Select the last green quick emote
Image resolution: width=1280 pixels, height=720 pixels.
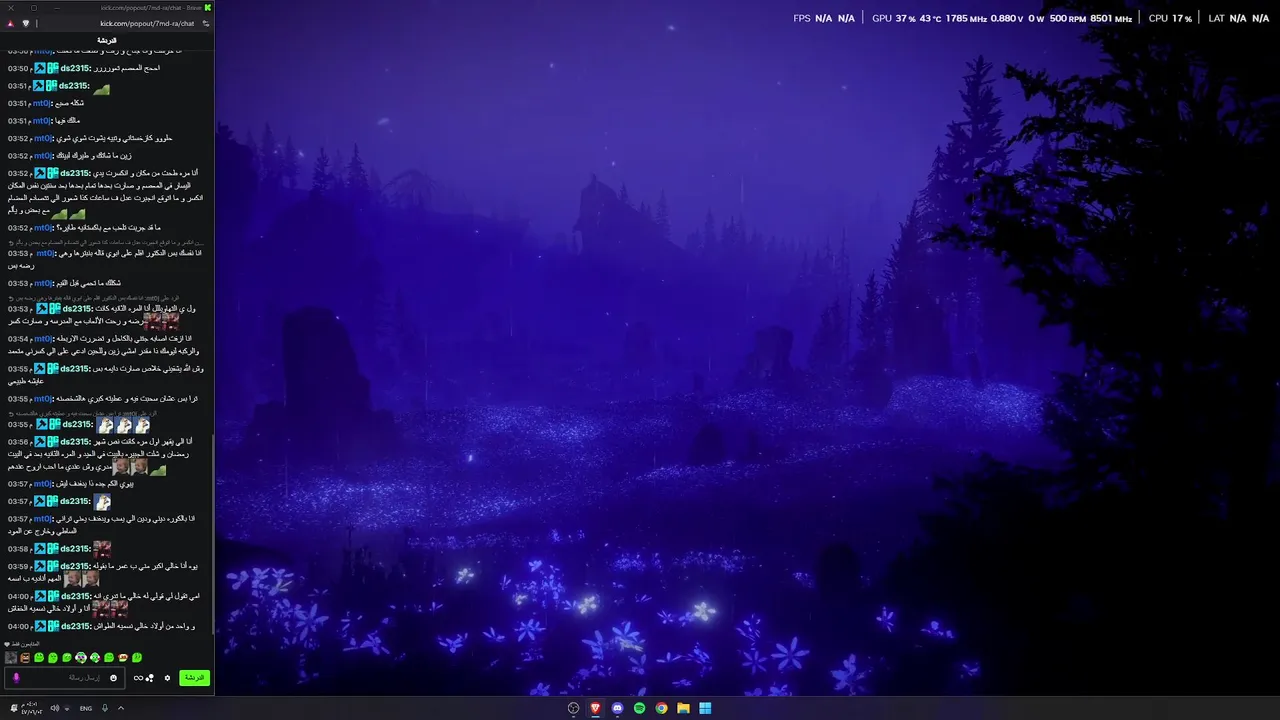[137, 658]
